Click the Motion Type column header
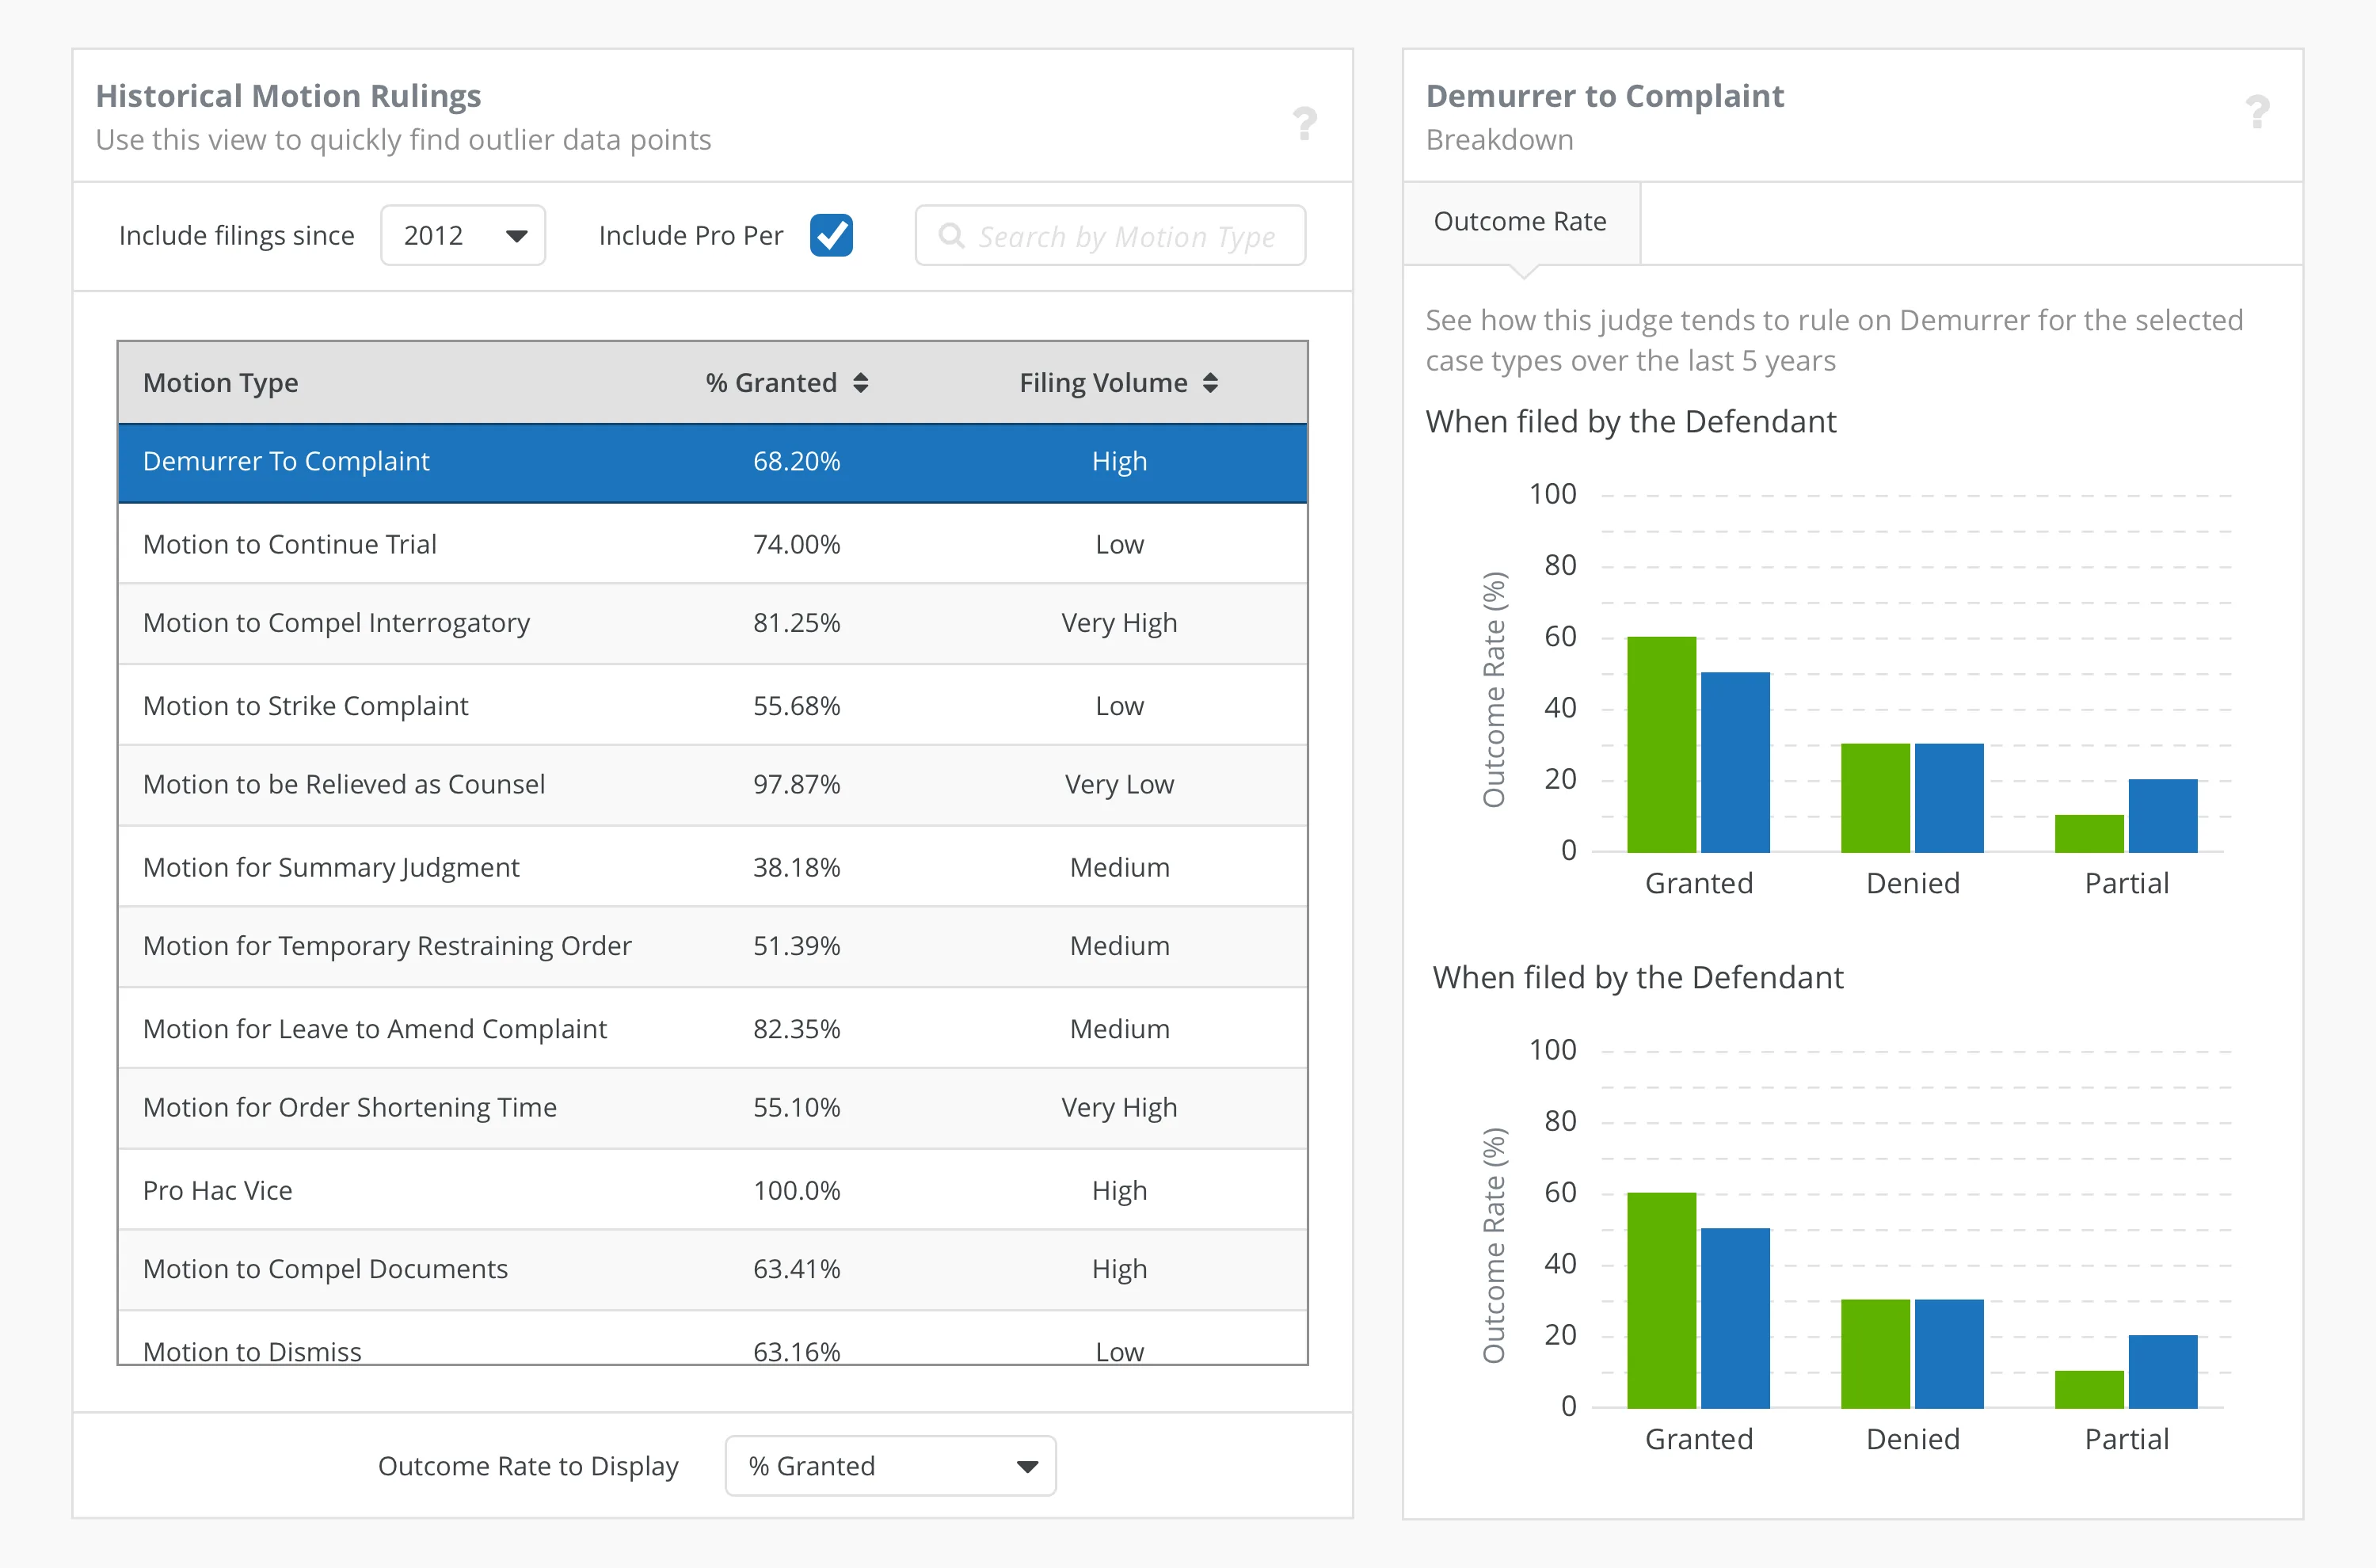Viewport: 2376px width, 1568px height. 221,383
